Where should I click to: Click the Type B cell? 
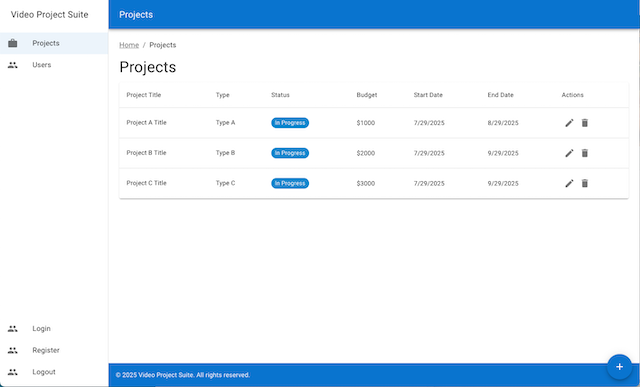click(225, 153)
